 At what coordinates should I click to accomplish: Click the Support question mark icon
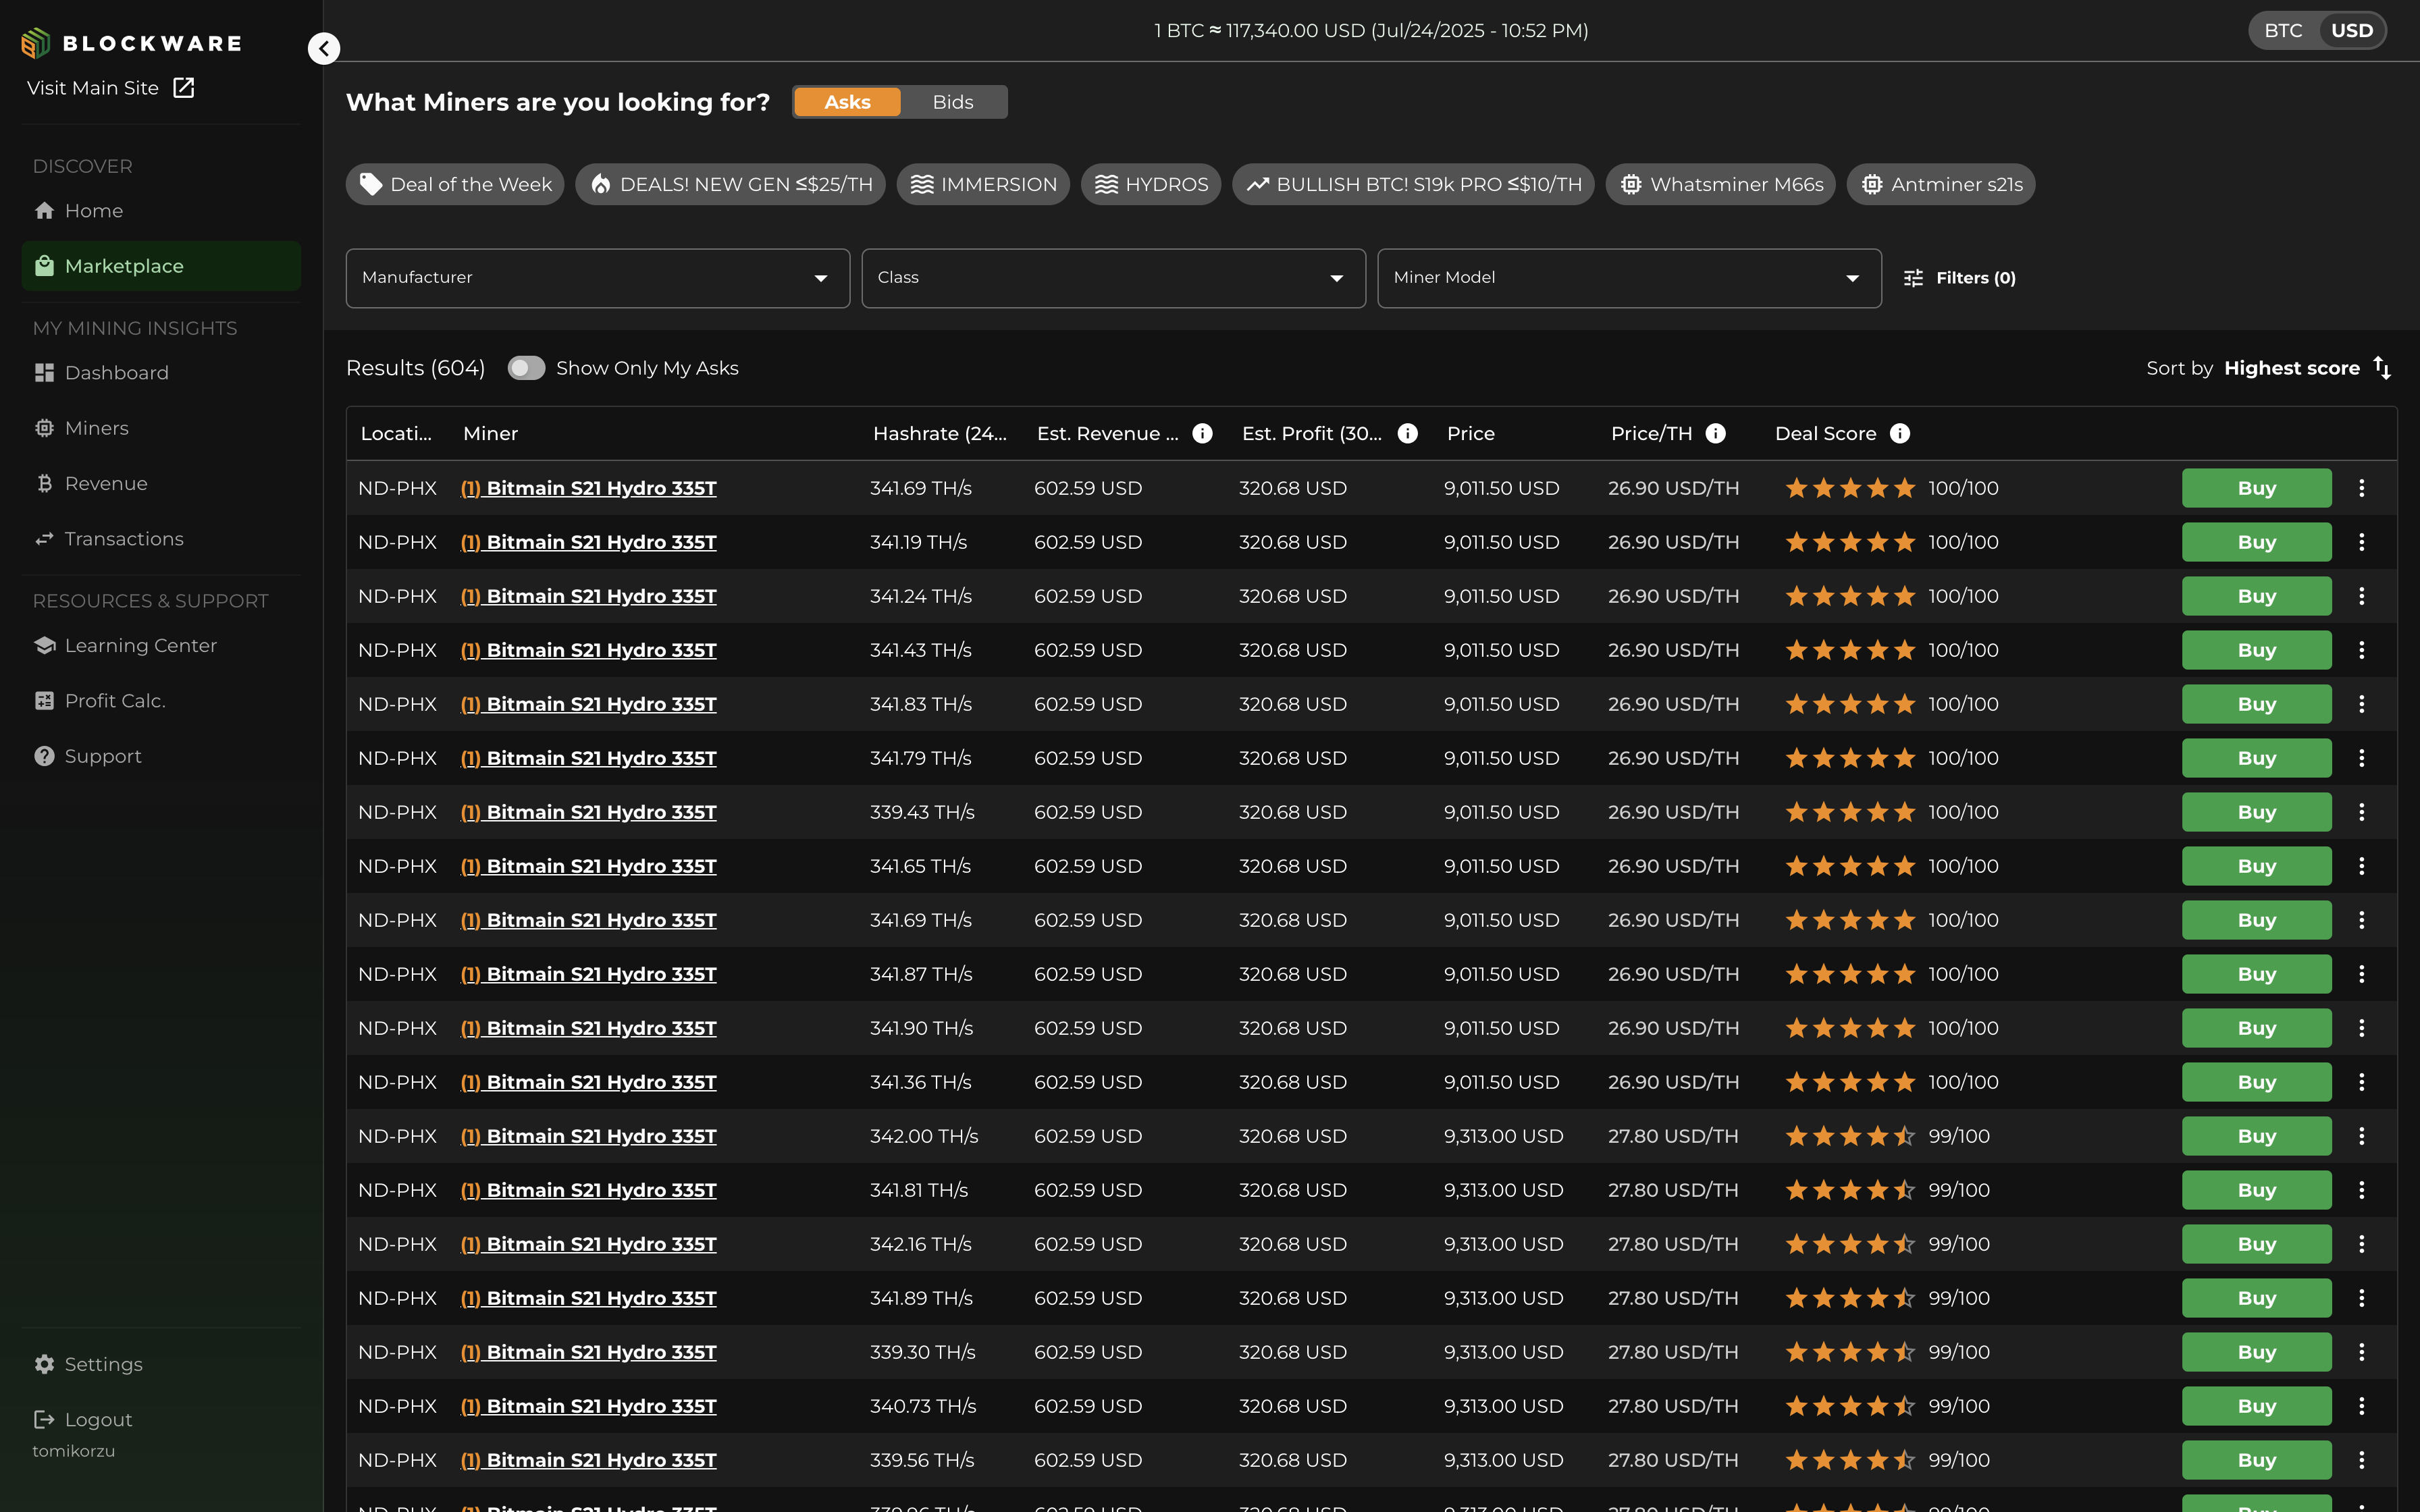click(x=44, y=756)
